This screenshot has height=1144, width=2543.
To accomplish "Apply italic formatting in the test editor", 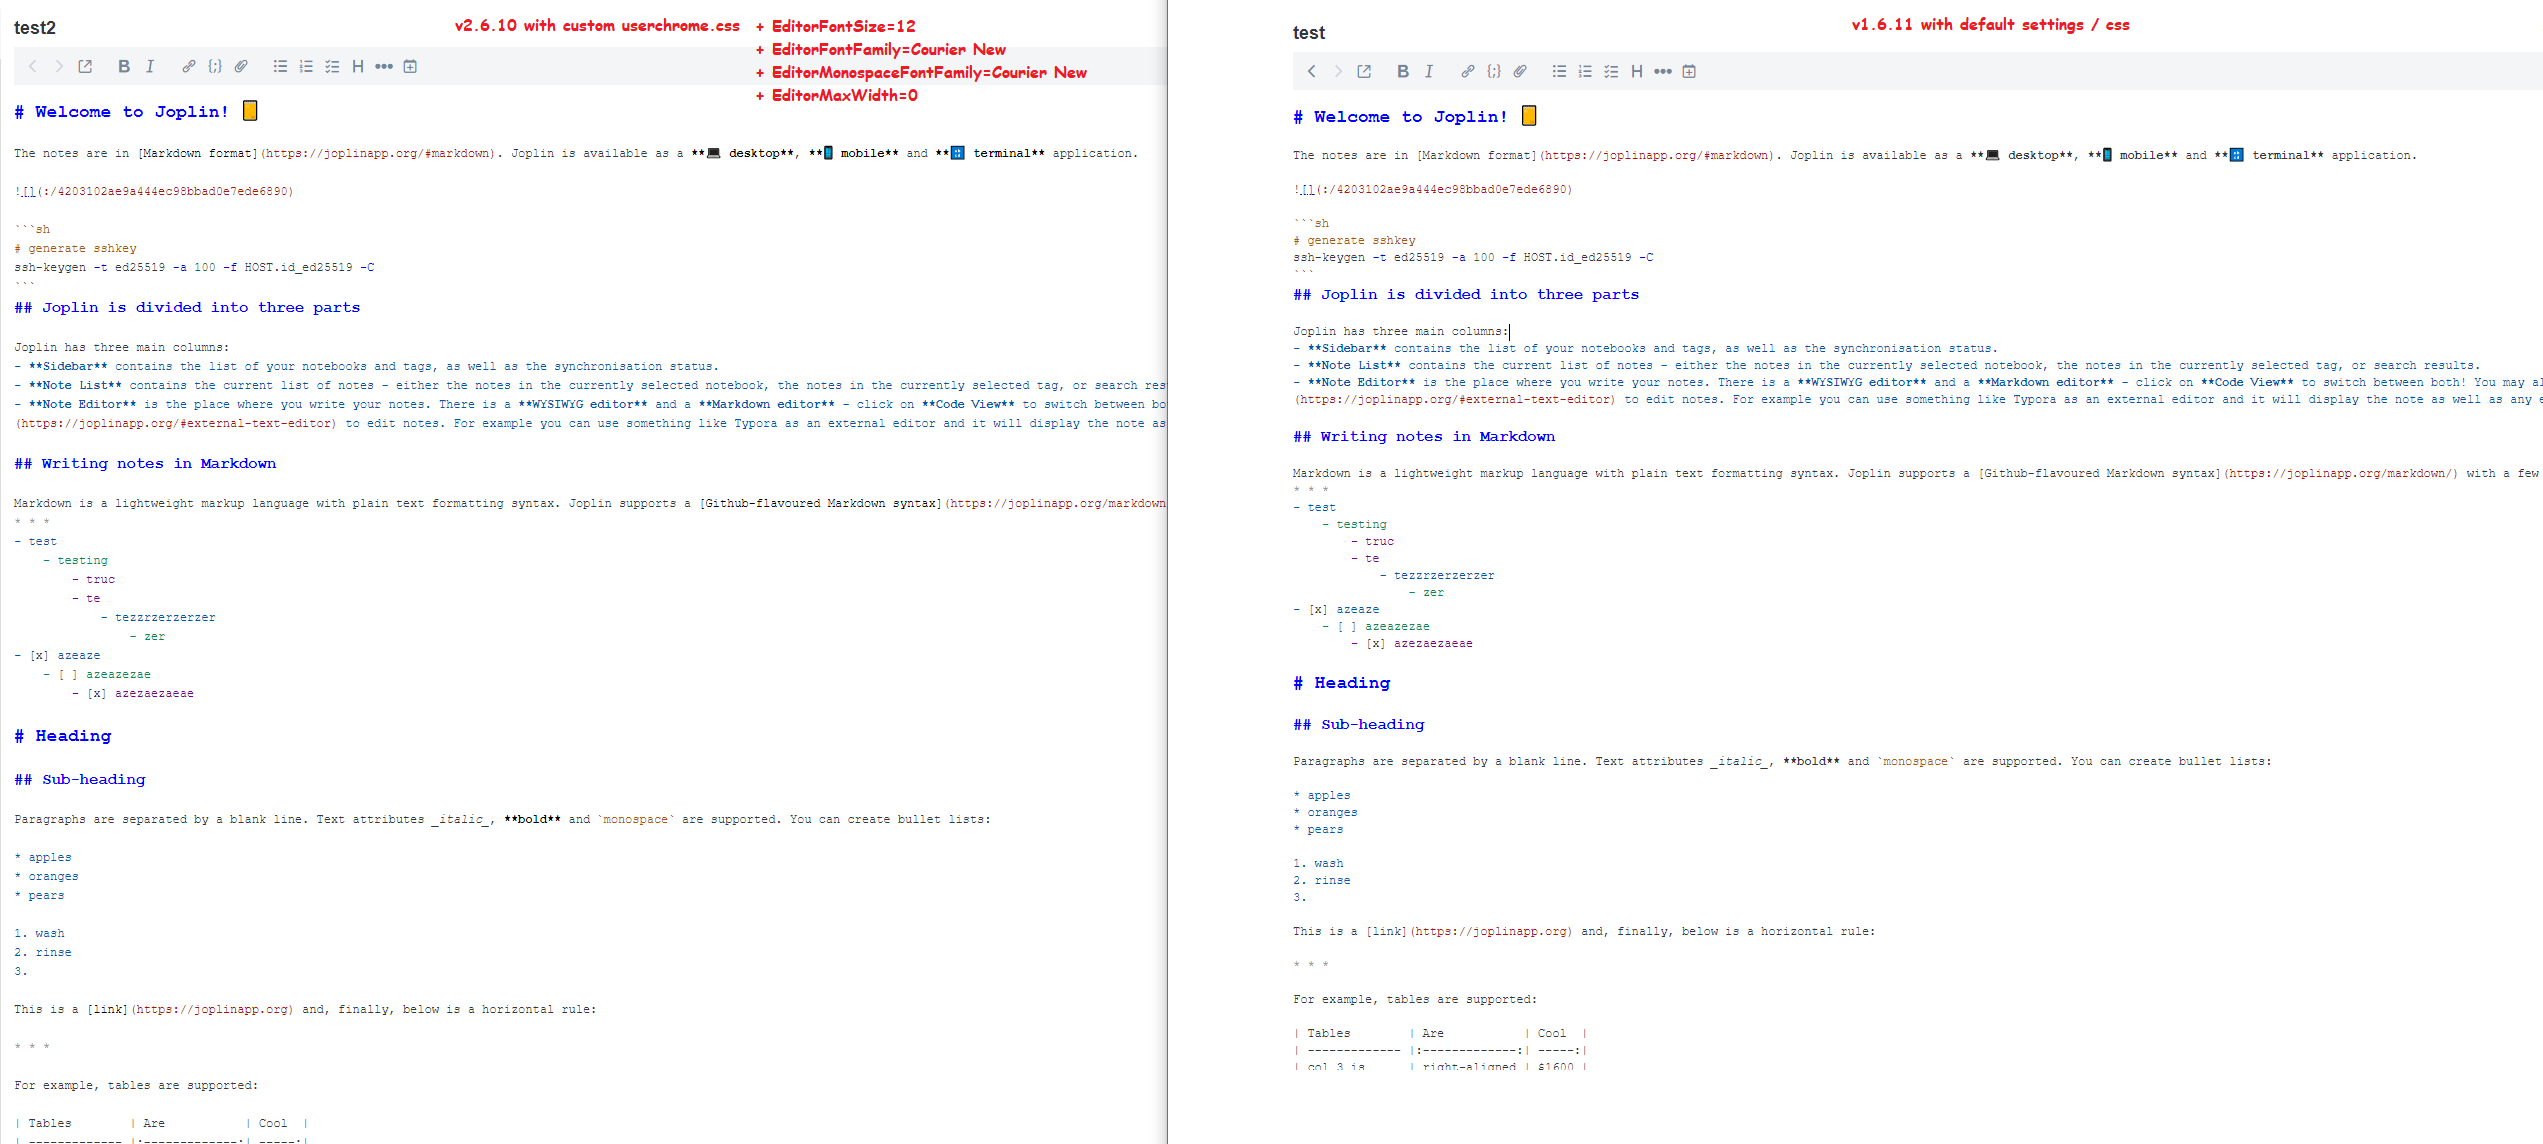I will click(x=1429, y=71).
